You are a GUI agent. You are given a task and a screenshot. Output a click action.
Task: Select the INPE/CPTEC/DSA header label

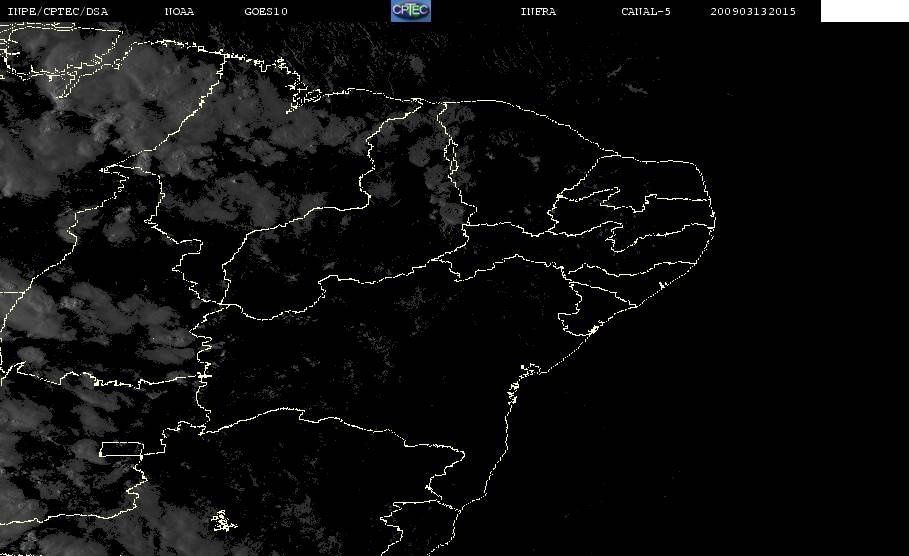[x=57, y=11]
